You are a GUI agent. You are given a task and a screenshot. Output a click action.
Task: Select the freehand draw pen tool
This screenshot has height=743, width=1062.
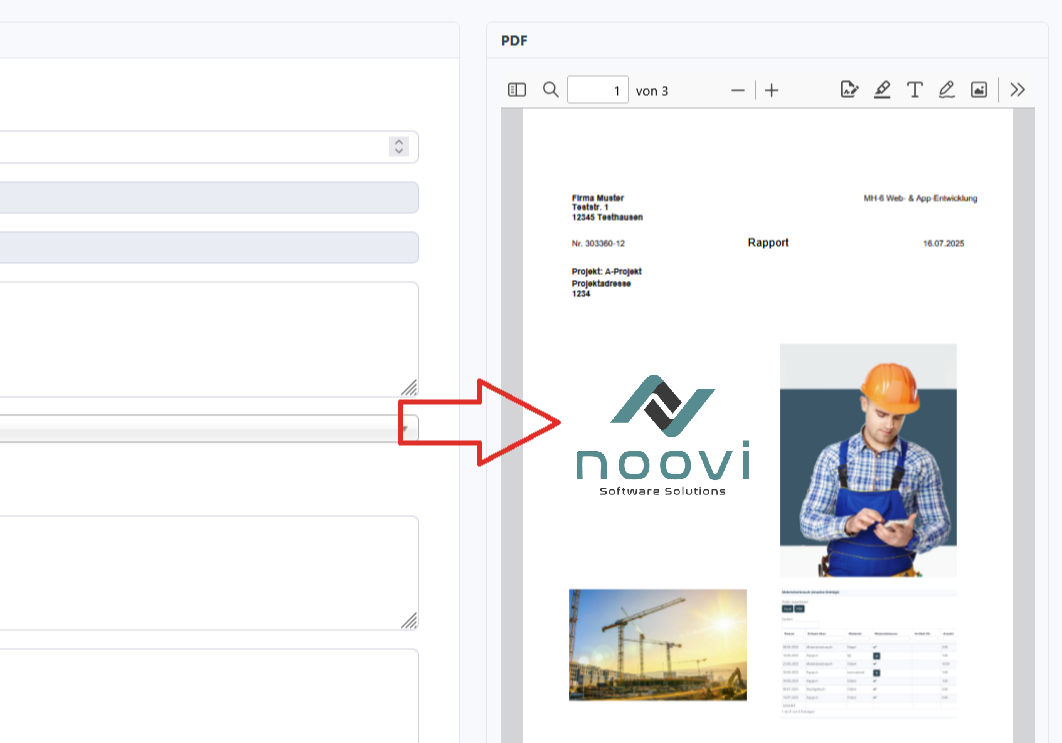(x=947, y=89)
